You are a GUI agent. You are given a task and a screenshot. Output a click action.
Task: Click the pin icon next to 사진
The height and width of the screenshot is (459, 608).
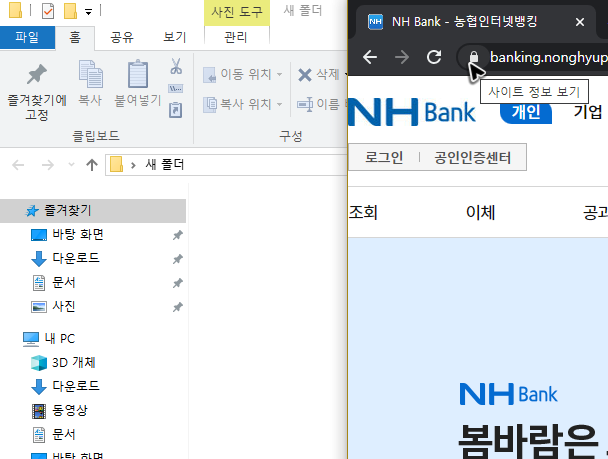click(178, 307)
